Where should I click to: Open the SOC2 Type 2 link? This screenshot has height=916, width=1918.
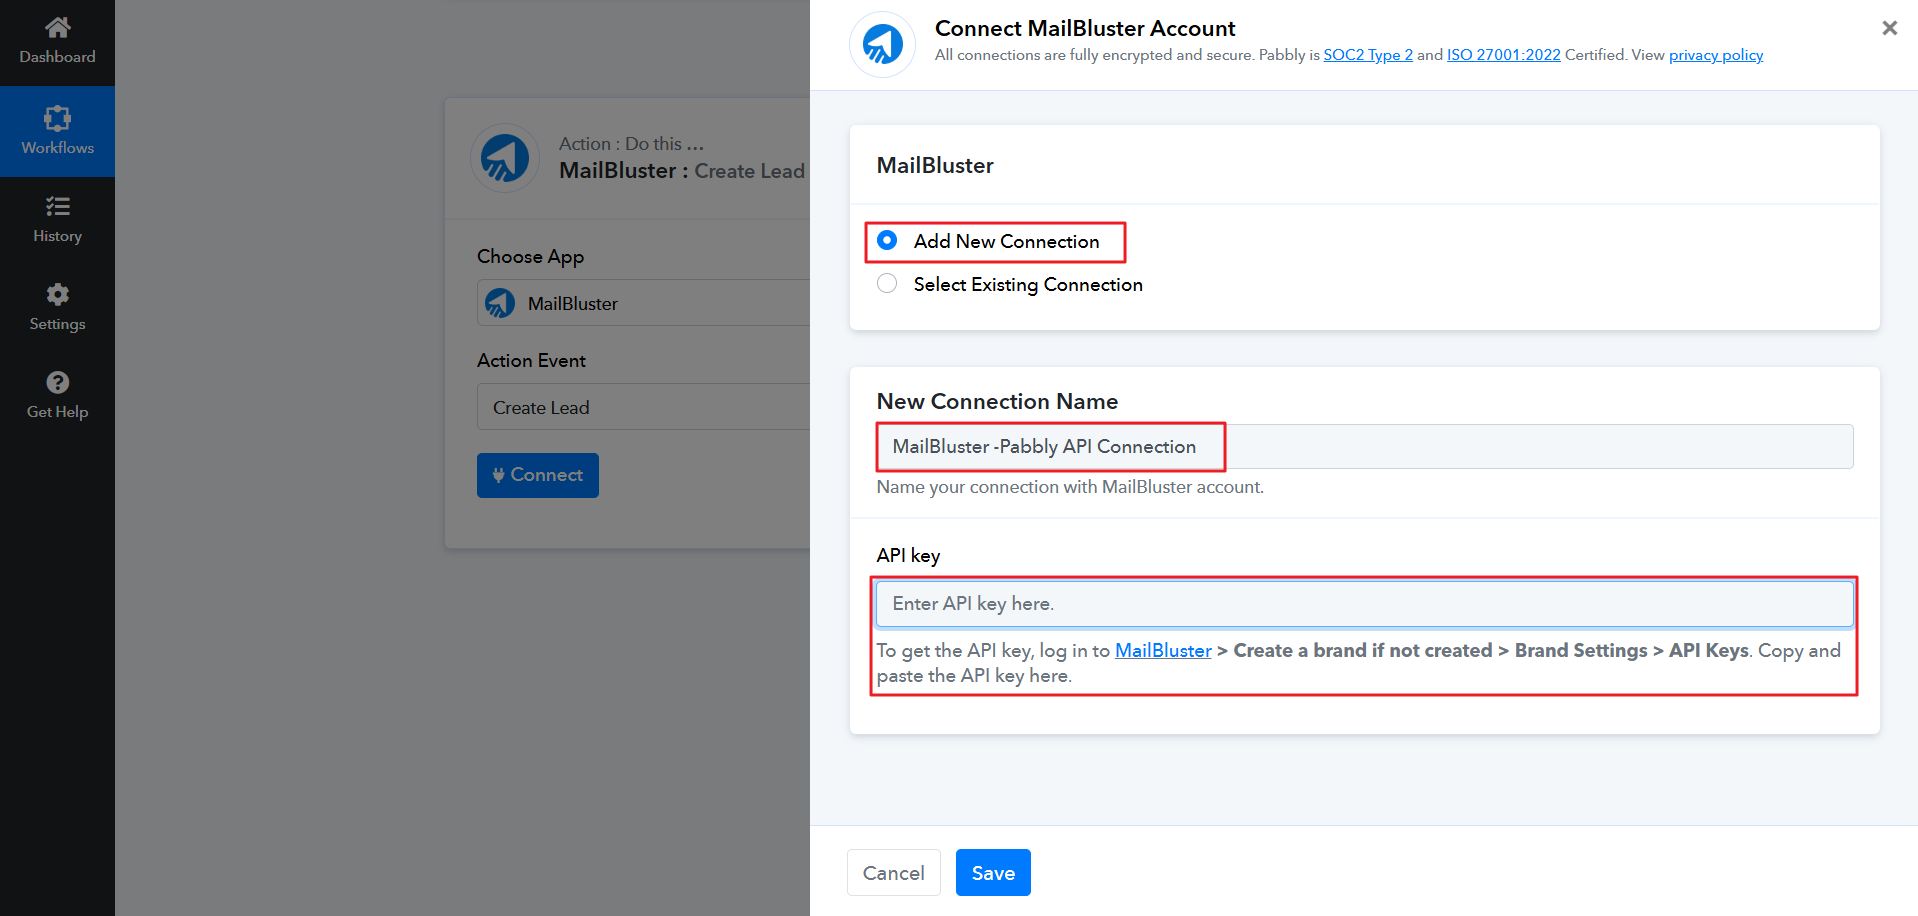[1367, 55]
